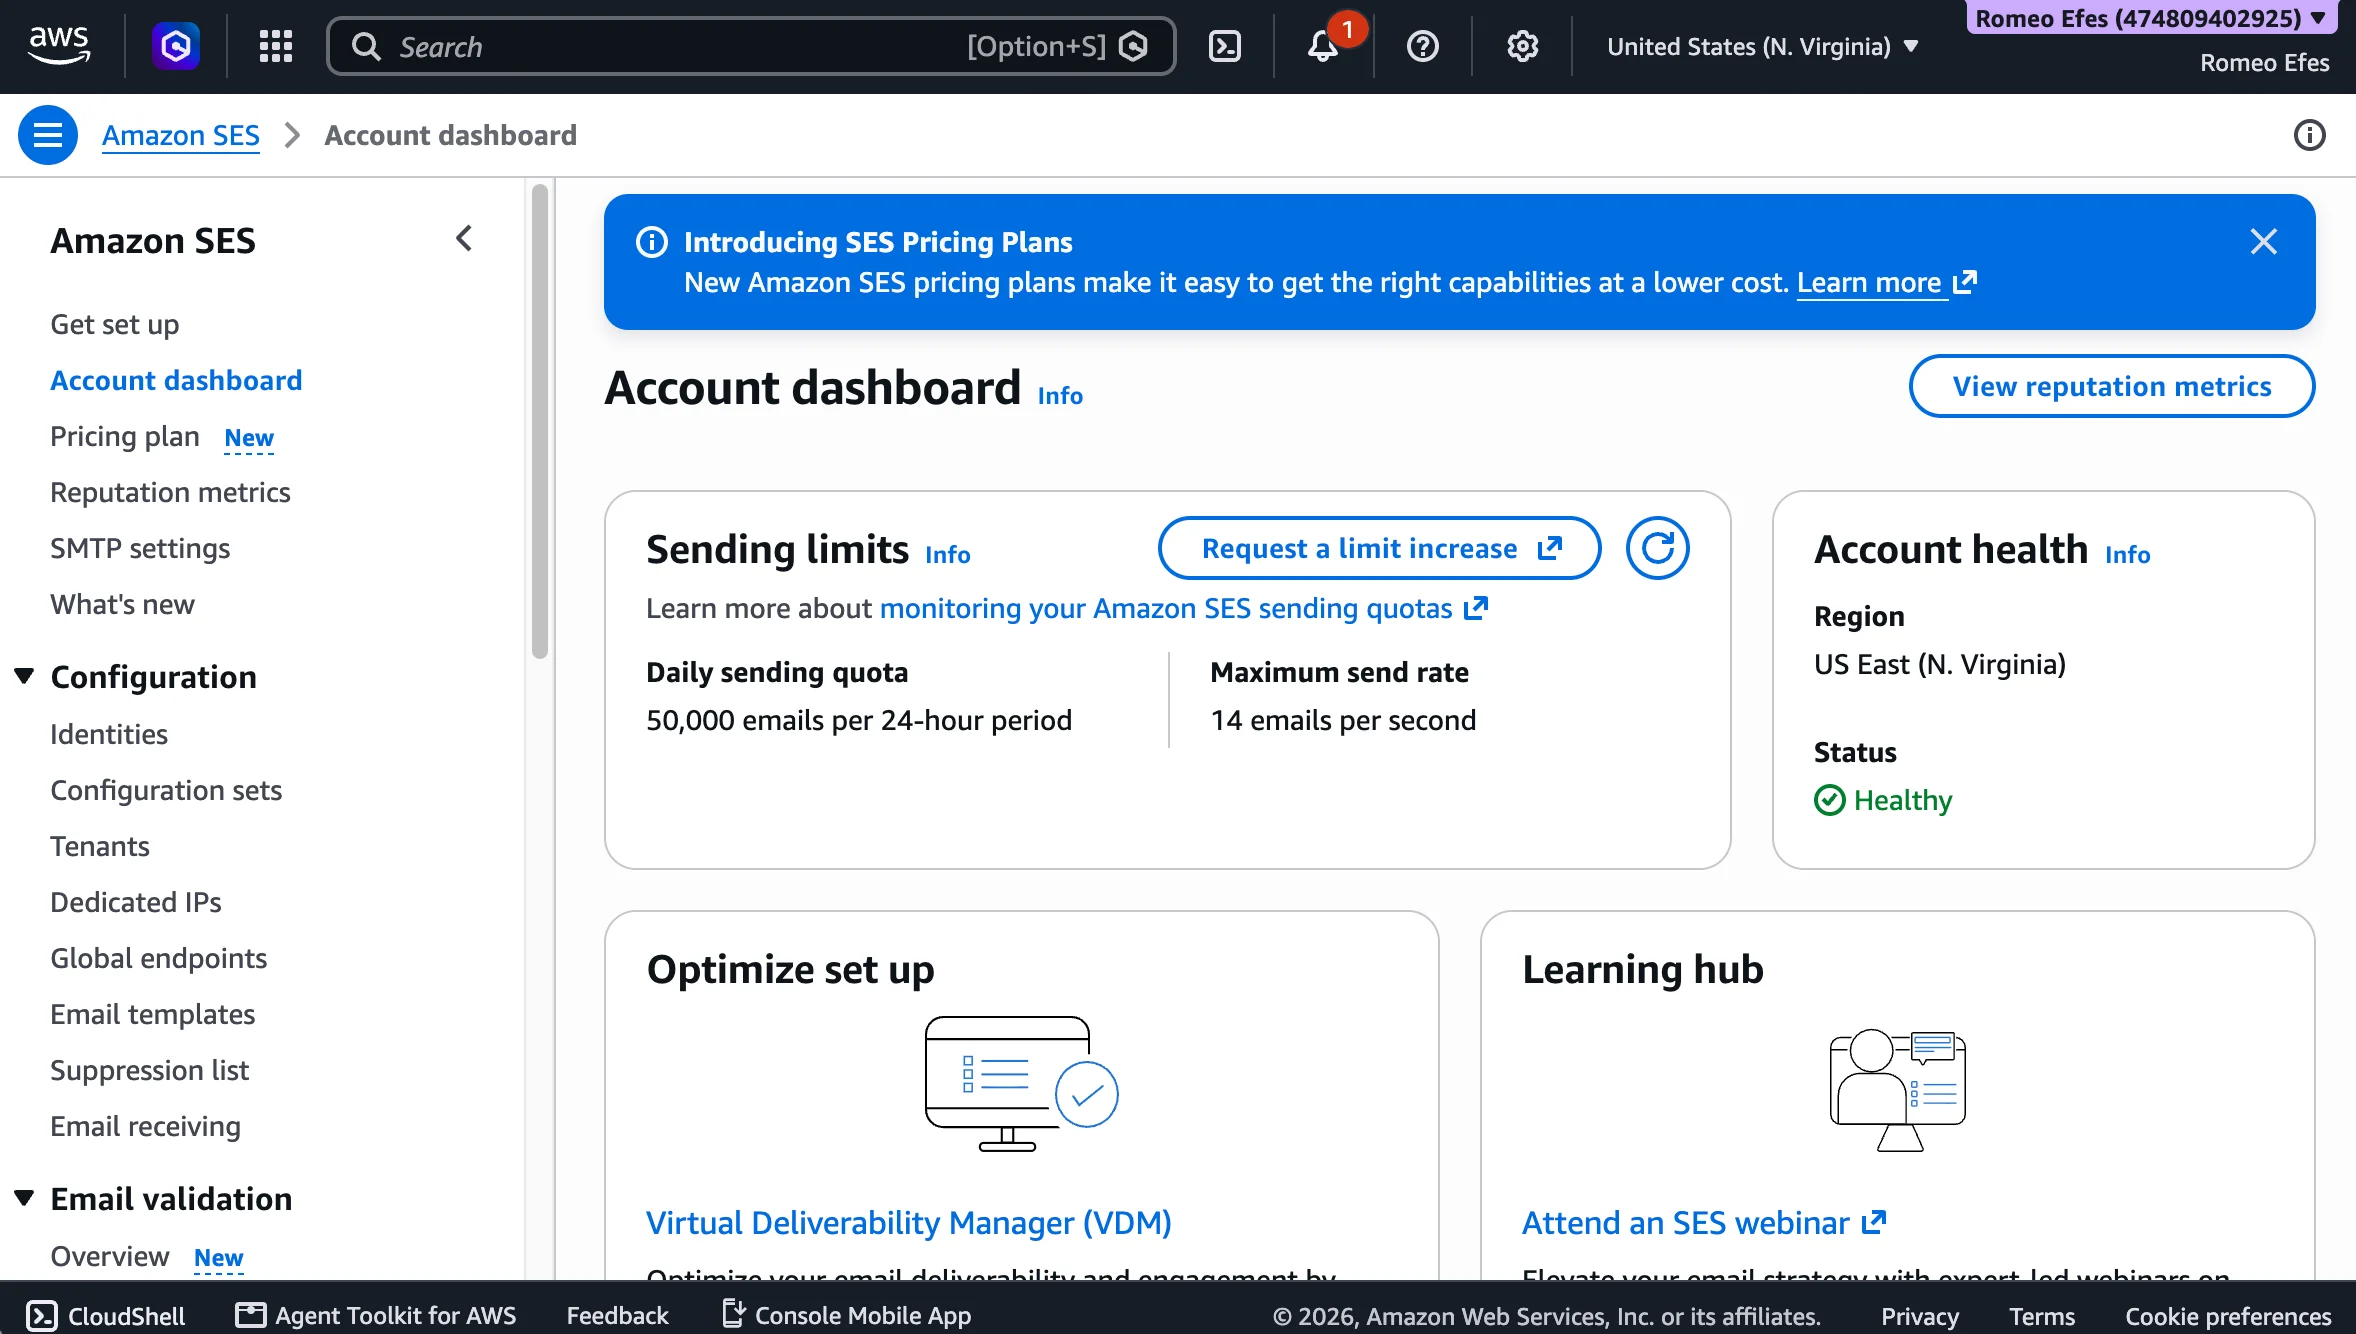The height and width of the screenshot is (1334, 2356).
Task: Click '50,000 emails per 24-hour period' value
Action: point(859,721)
